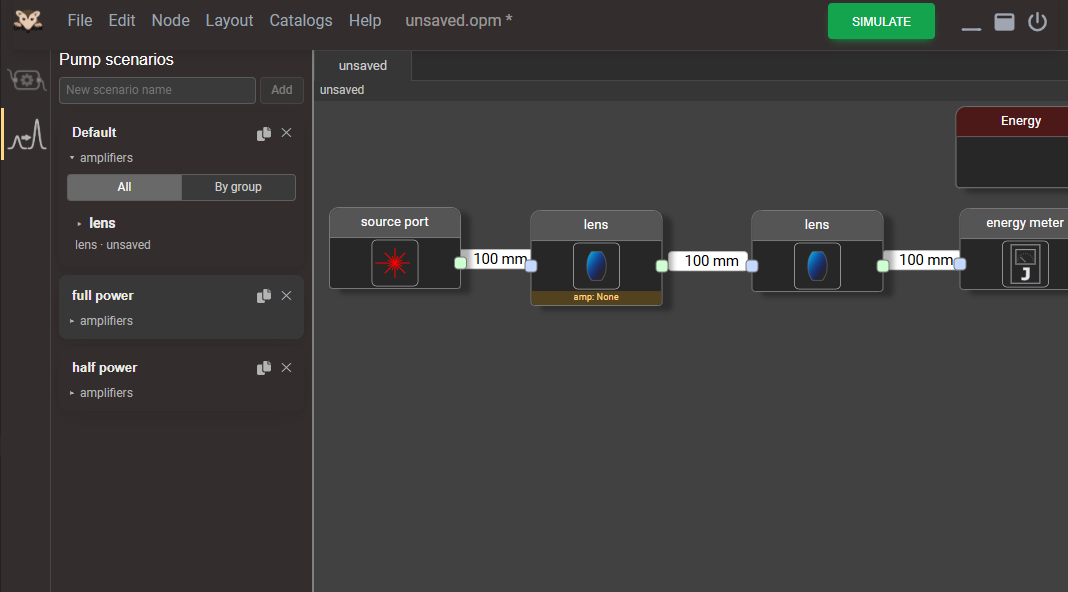Maximize the application window
Screen dimensions: 1068x592
1005,22
